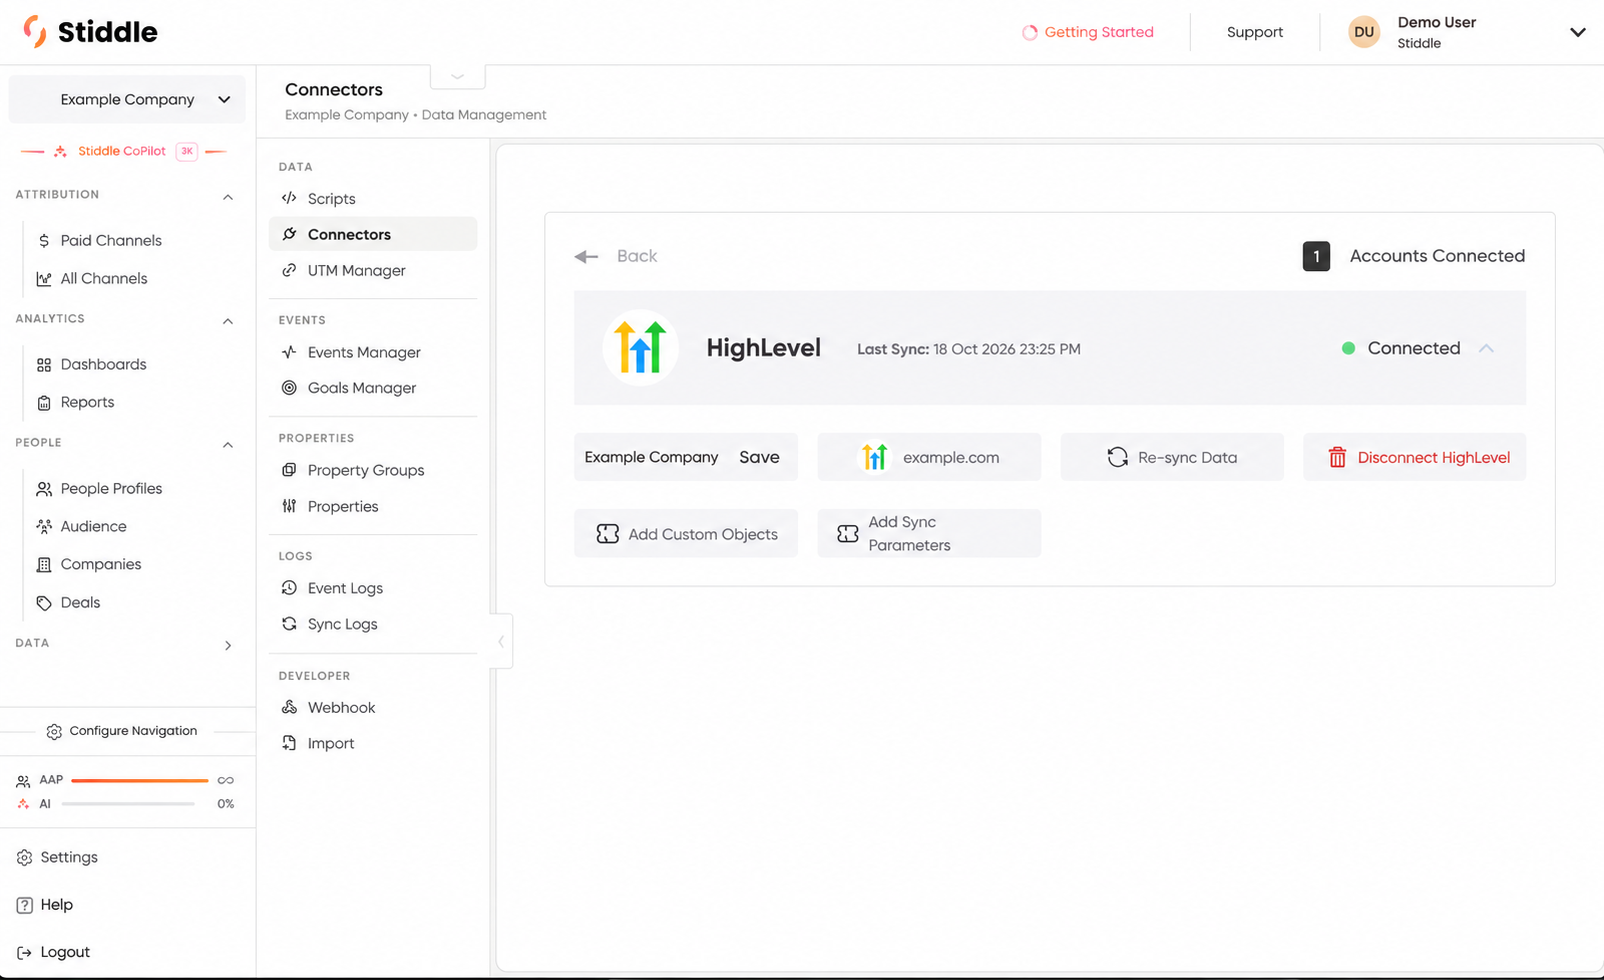Screen dimensions: 1604x980
Task: Go to Dashboards
Action: click(103, 364)
